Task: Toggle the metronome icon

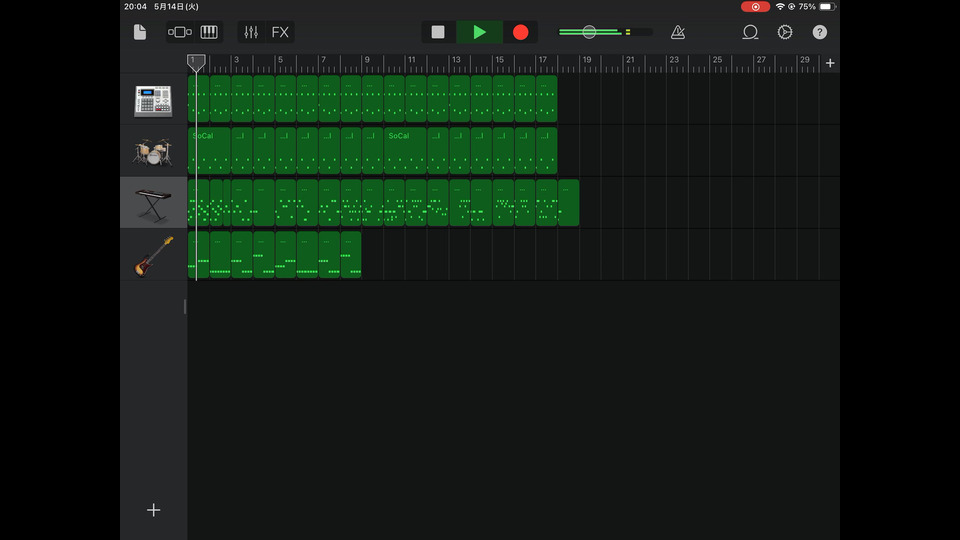Action: tap(678, 32)
